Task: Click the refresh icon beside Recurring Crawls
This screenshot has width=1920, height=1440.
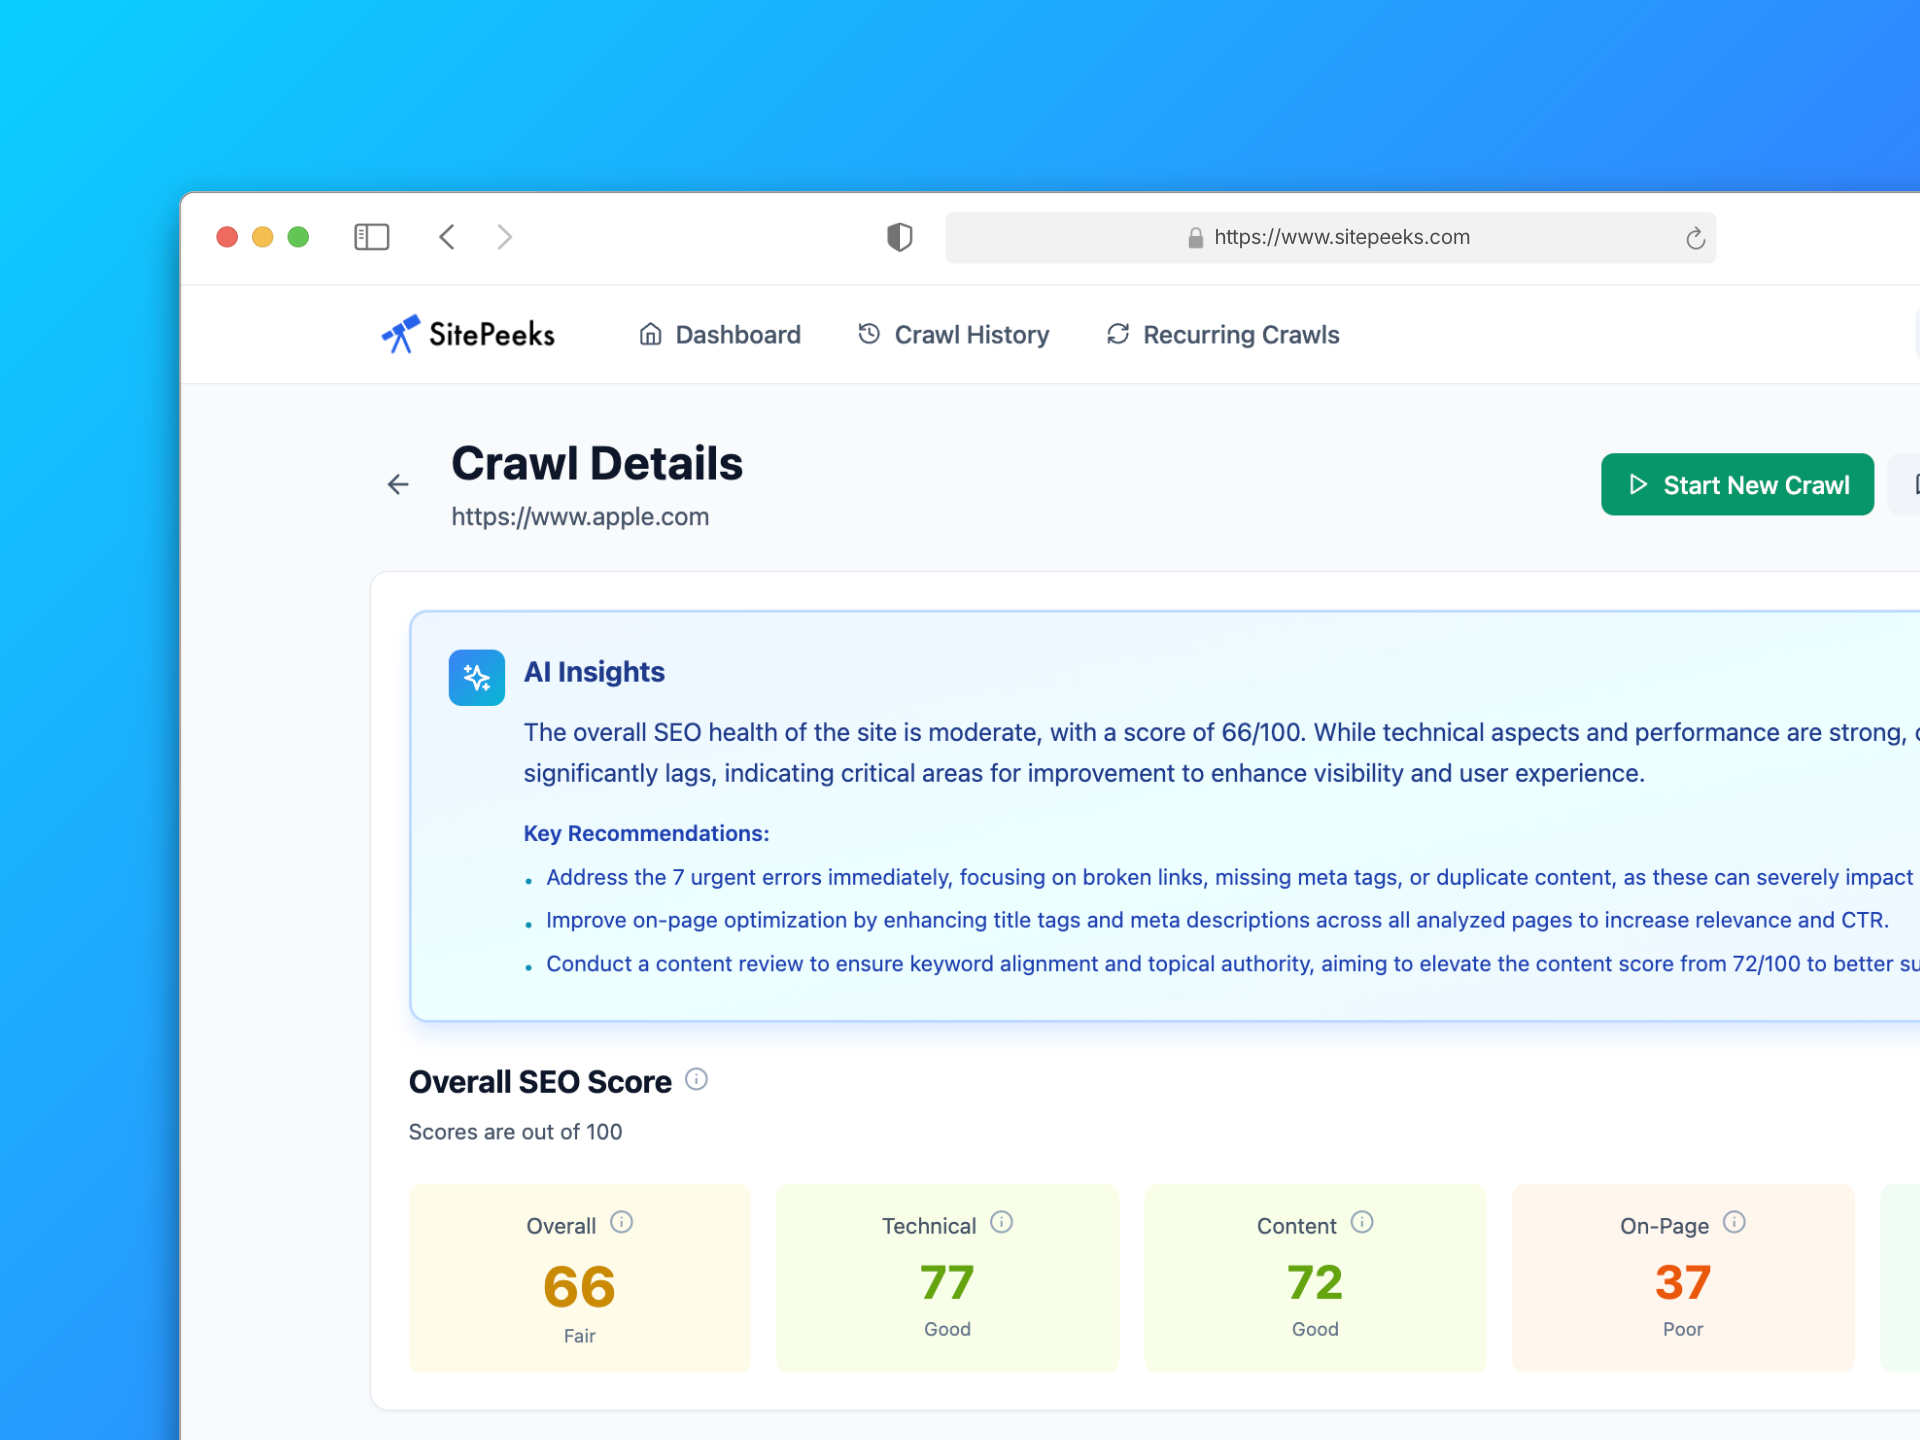Action: pos(1117,334)
